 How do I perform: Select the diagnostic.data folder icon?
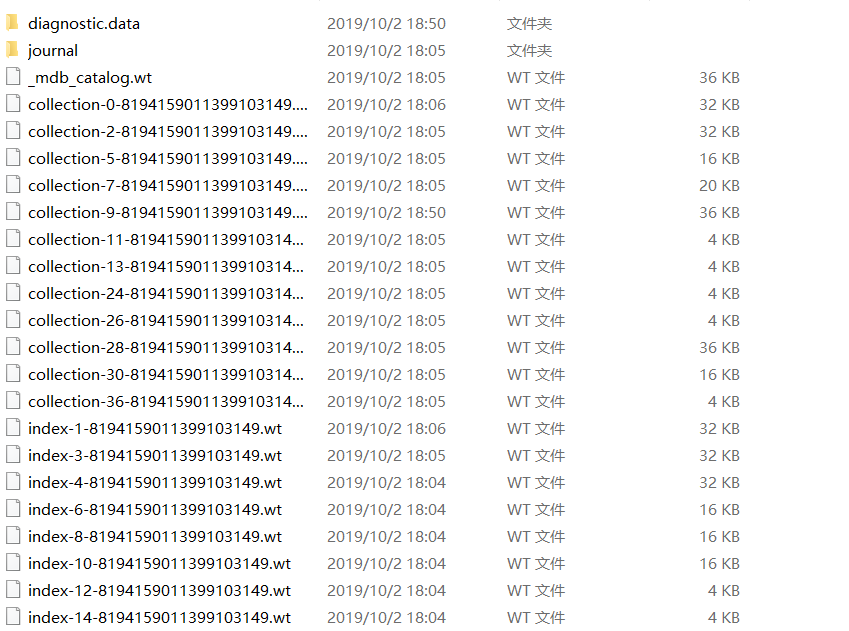(x=13, y=23)
